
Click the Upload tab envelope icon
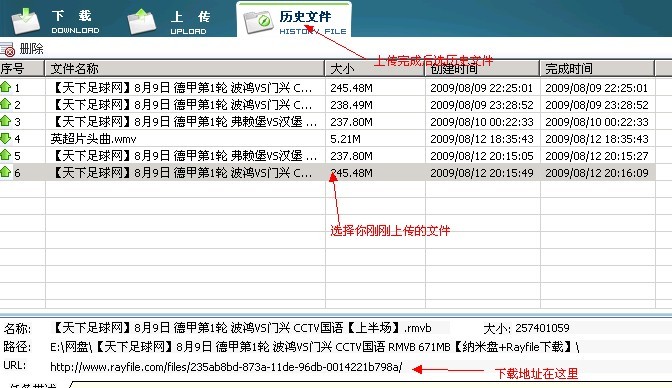click(142, 21)
